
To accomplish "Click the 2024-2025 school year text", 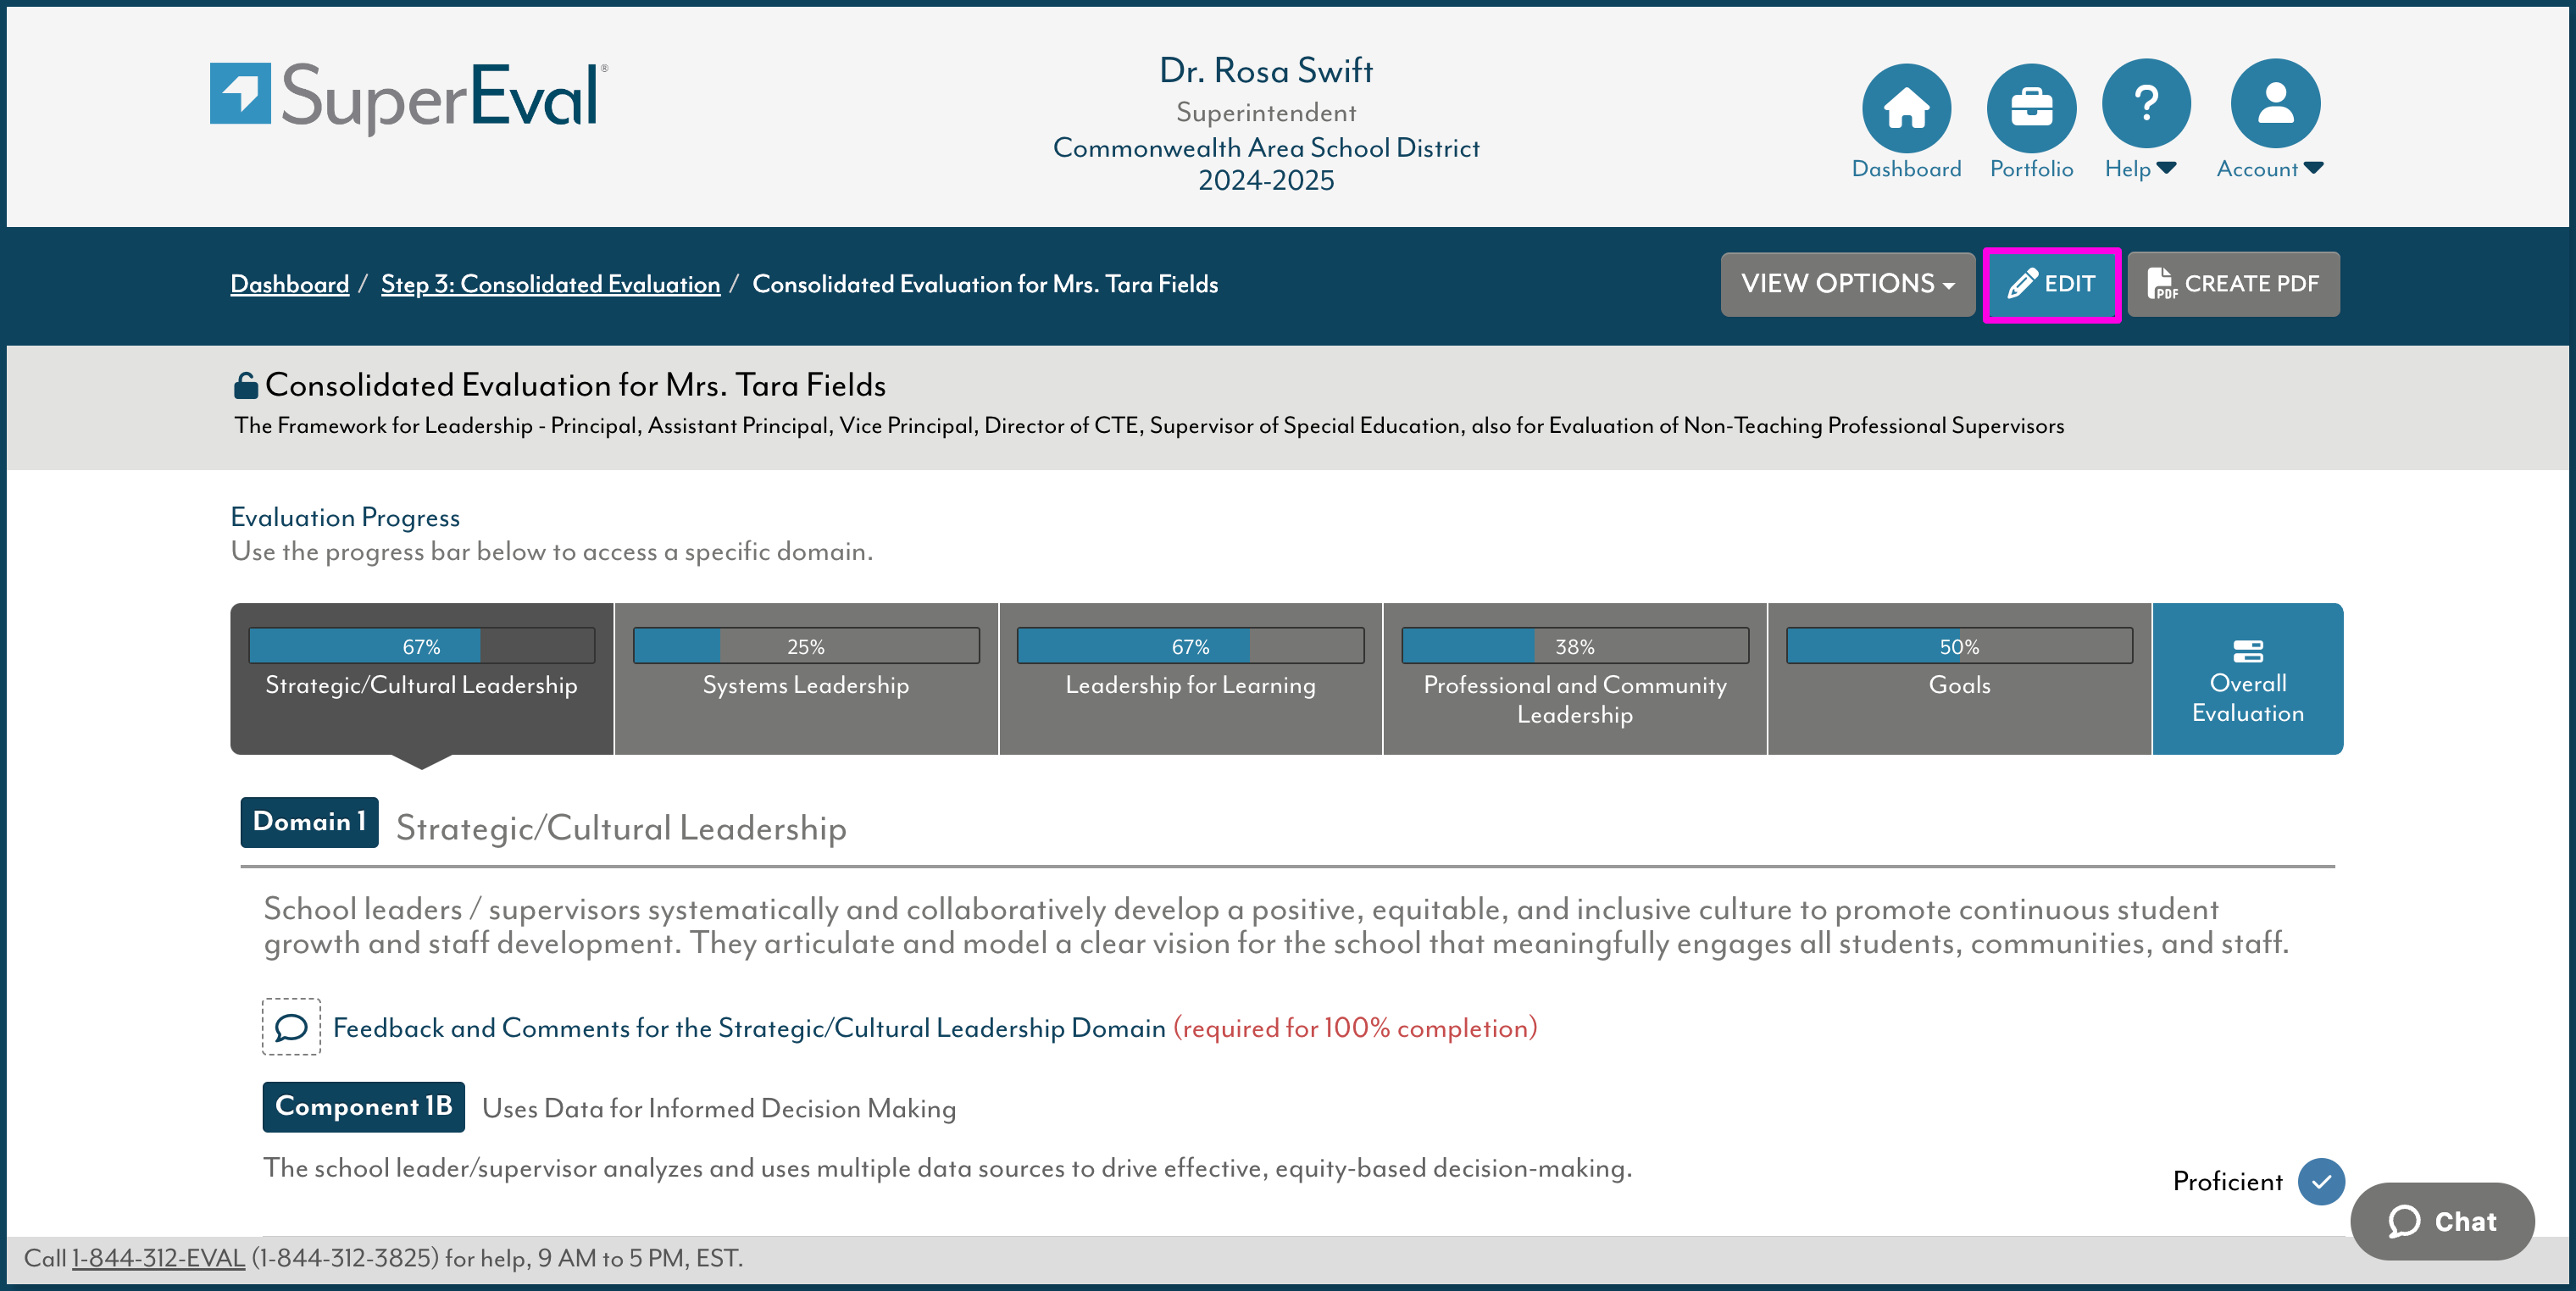I will [1266, 181].
